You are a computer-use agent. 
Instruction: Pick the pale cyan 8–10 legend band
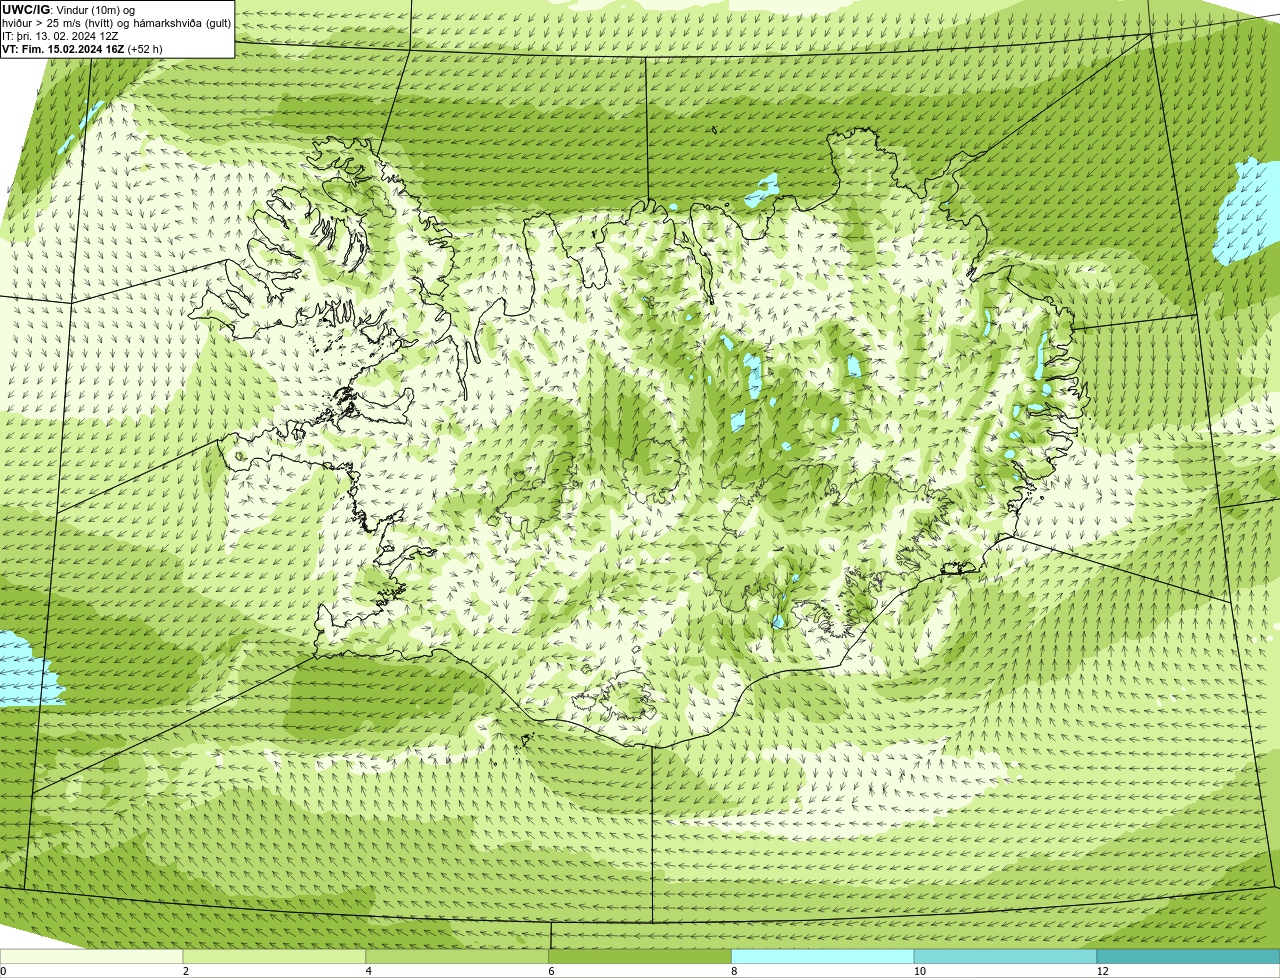point(823,956)
